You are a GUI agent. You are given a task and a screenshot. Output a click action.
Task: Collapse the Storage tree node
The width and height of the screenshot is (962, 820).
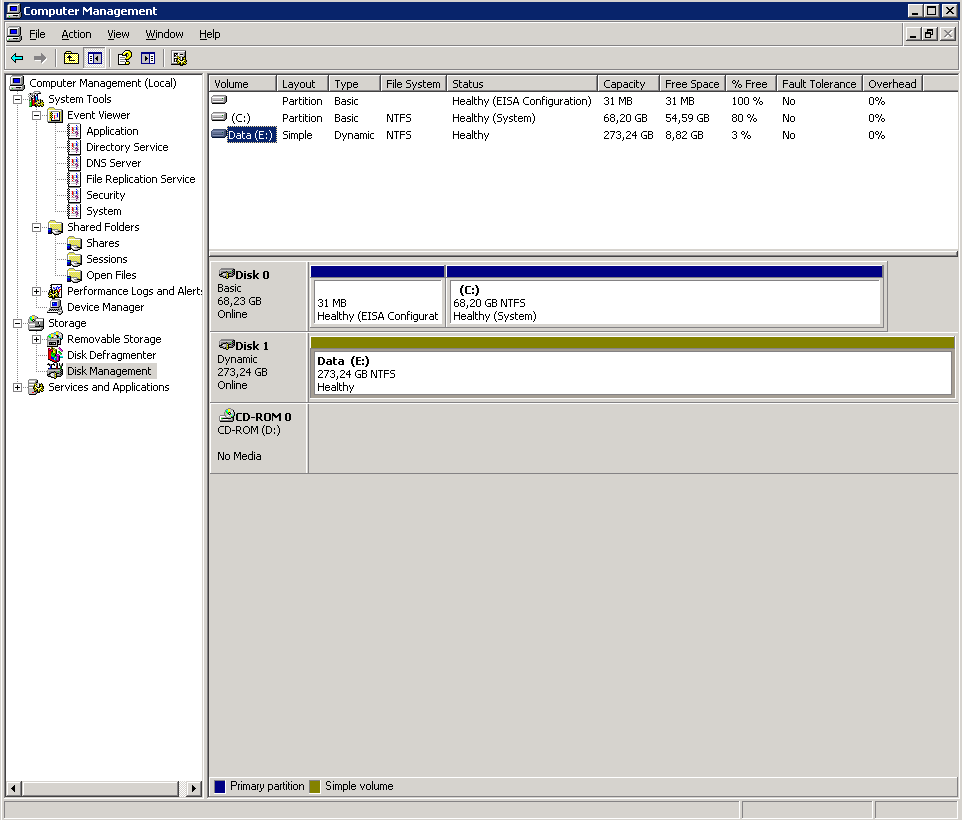(x=17, y=323)
